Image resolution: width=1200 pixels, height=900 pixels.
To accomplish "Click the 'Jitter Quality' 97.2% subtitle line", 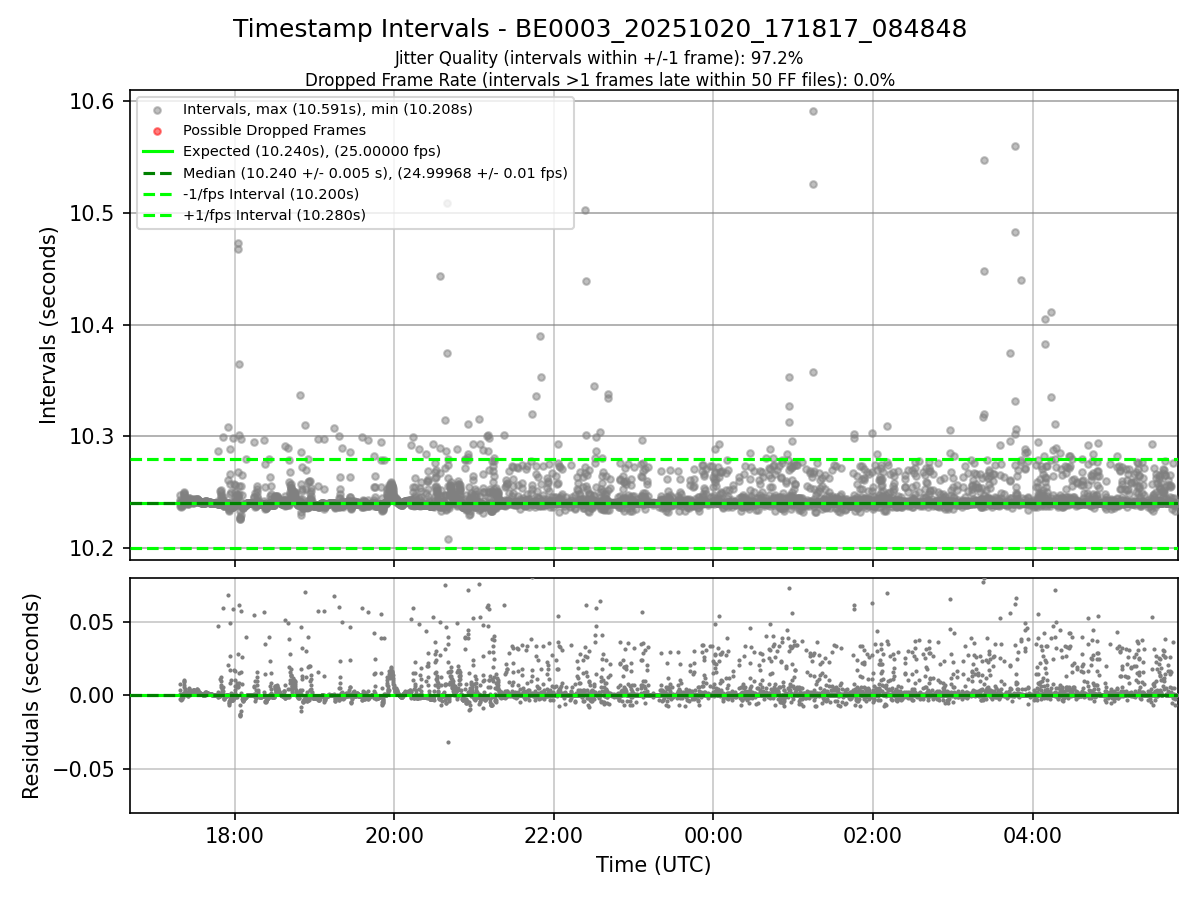I will (x=599, y=58).
